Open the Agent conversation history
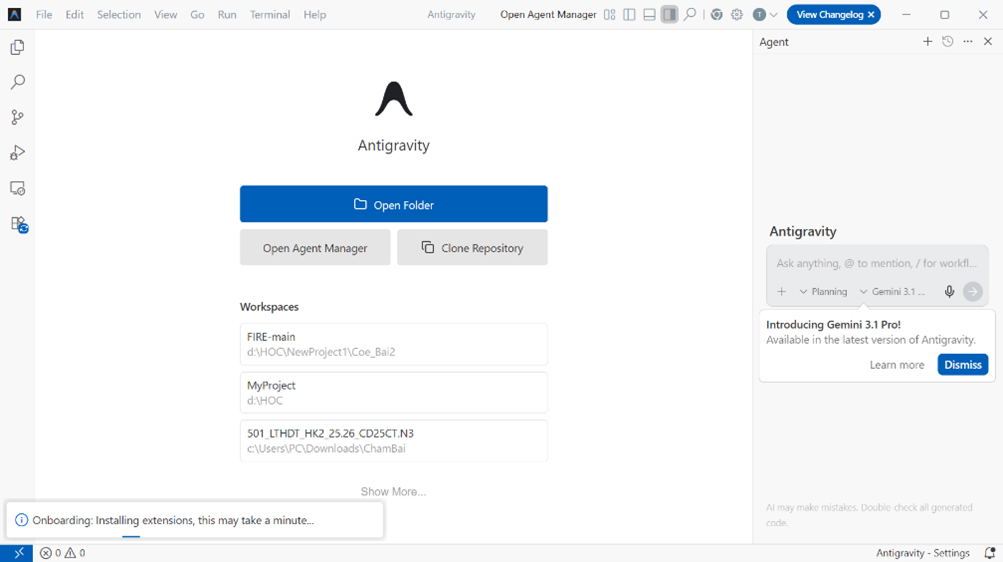This screenshot has height=562, width=1003. pos(948,42)
